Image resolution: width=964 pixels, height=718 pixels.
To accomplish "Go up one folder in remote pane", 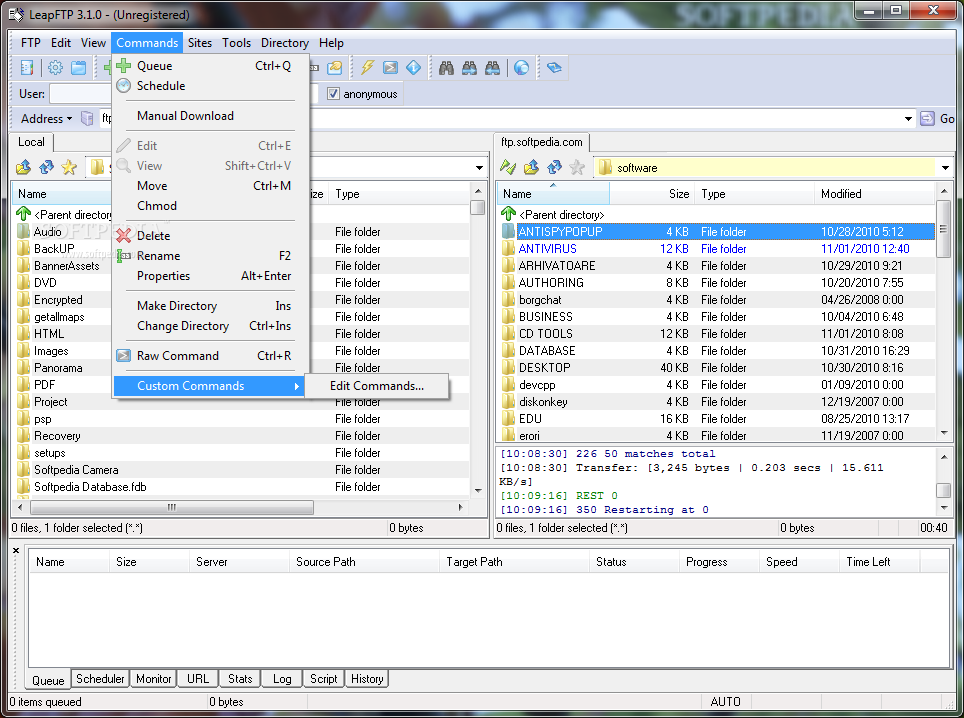I will pos(531,168).
